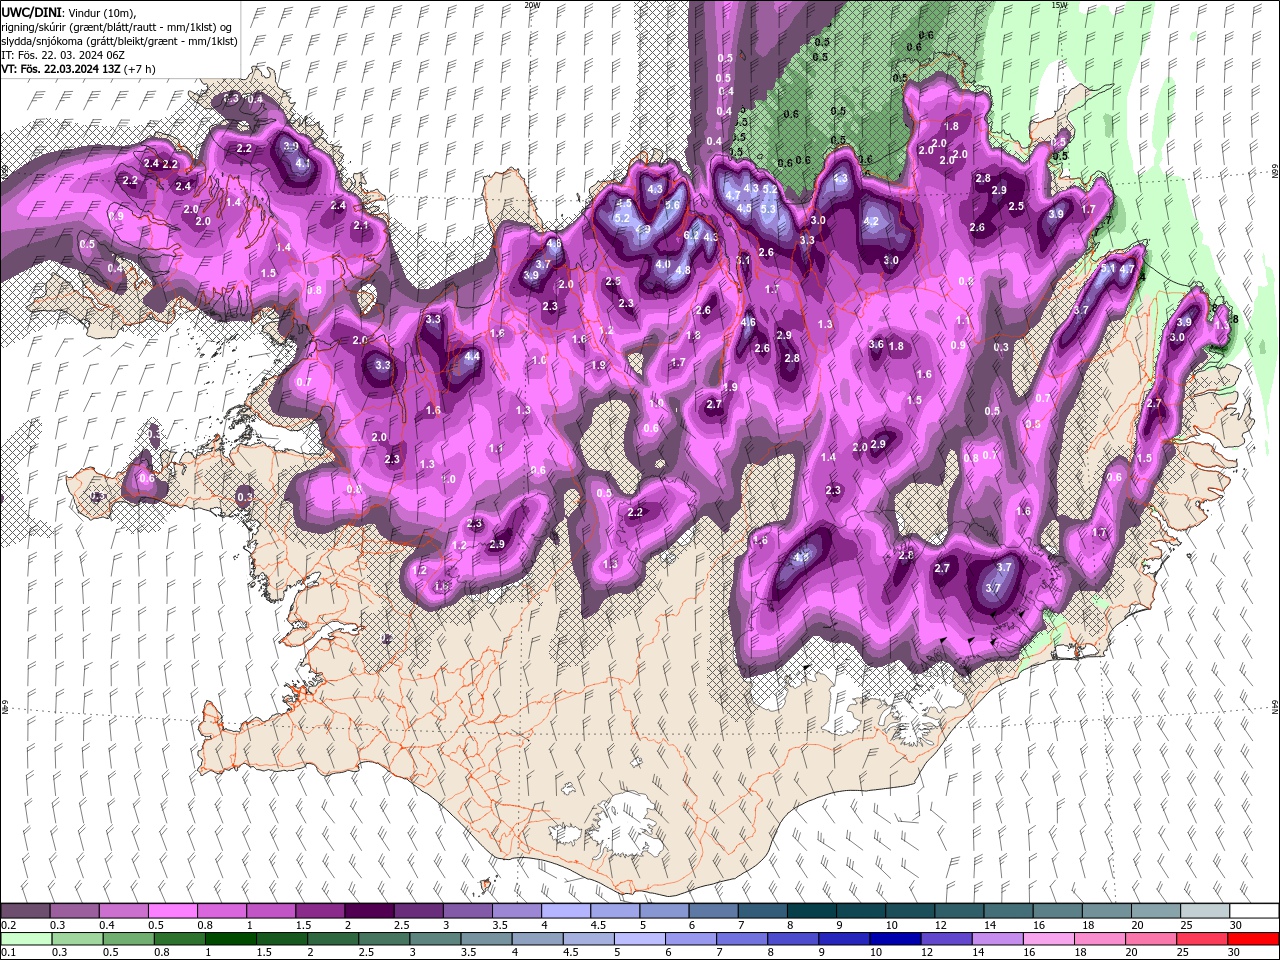1280x960 pixels.
Task: Click the 12 label on the lower legend scale
Action: pyautogui.click(x=927, y=953)
